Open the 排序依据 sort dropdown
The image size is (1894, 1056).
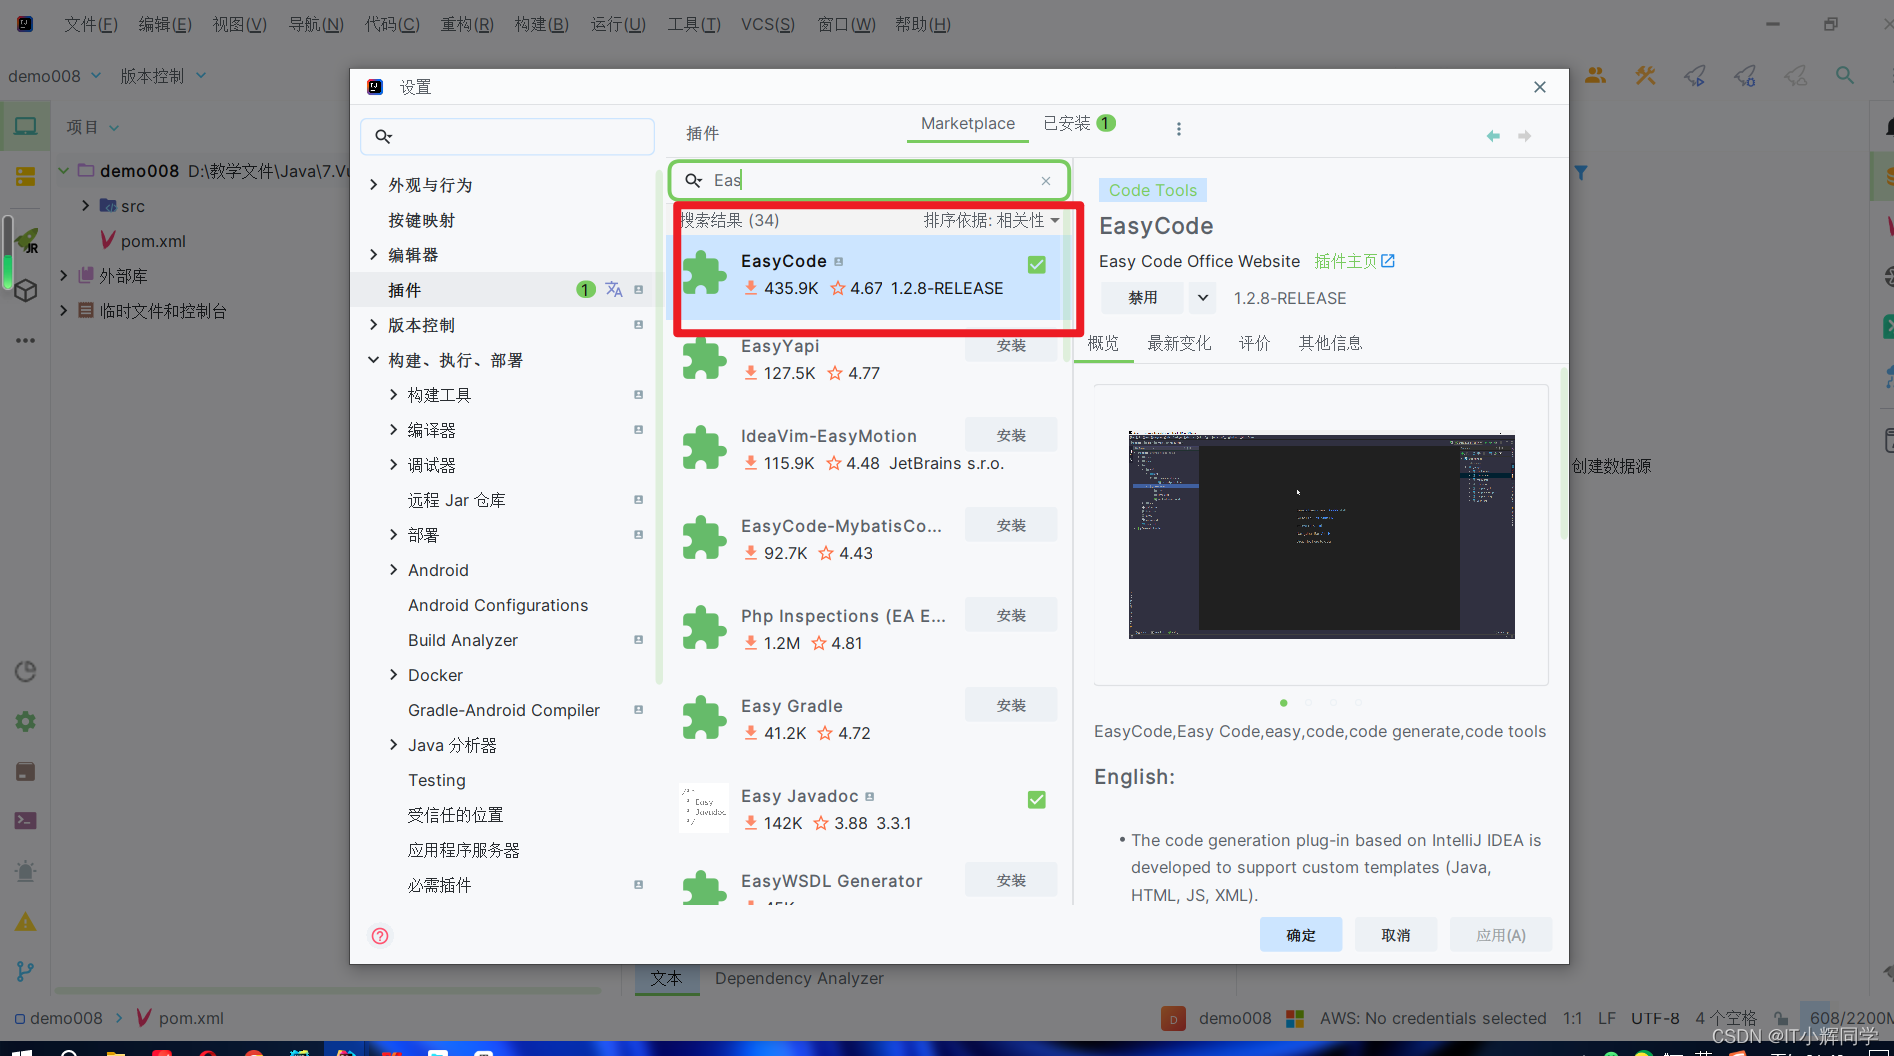(991, 220)
